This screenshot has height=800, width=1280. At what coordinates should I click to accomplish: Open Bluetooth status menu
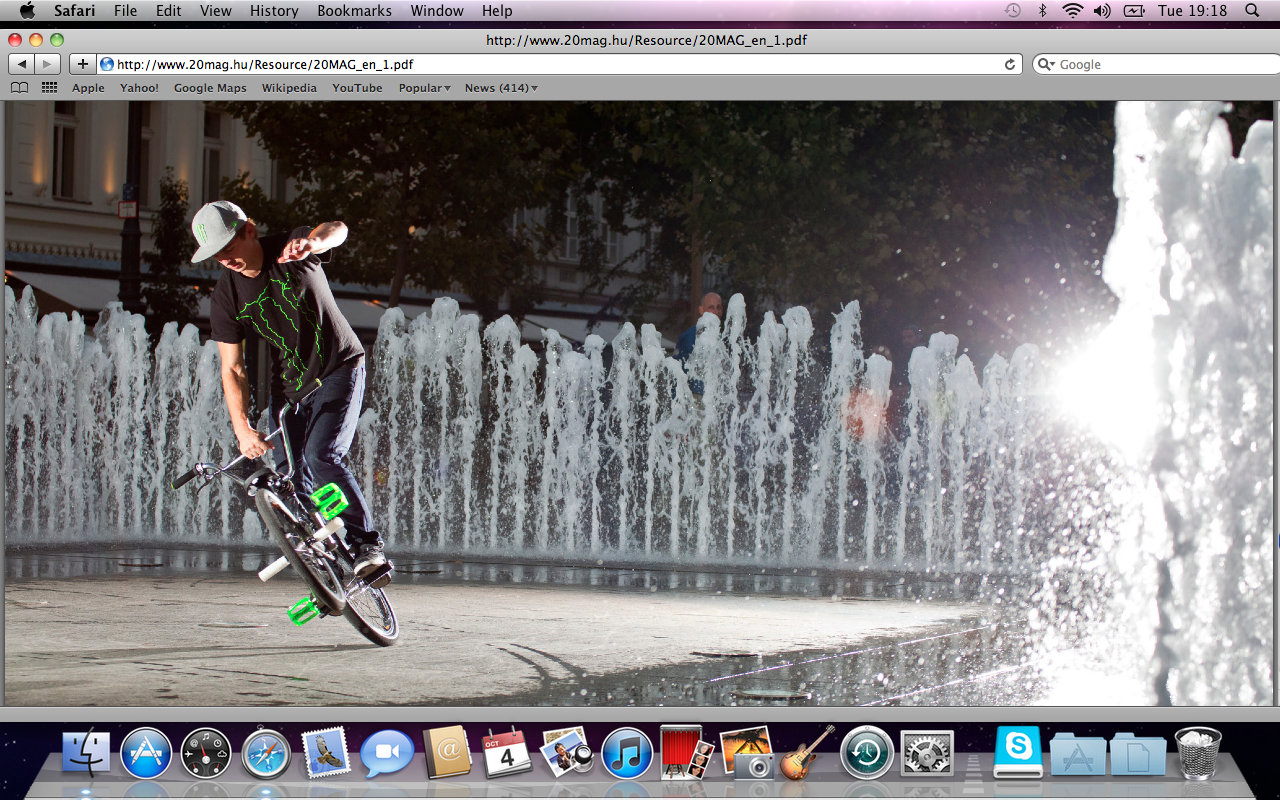click(1042, 10)
